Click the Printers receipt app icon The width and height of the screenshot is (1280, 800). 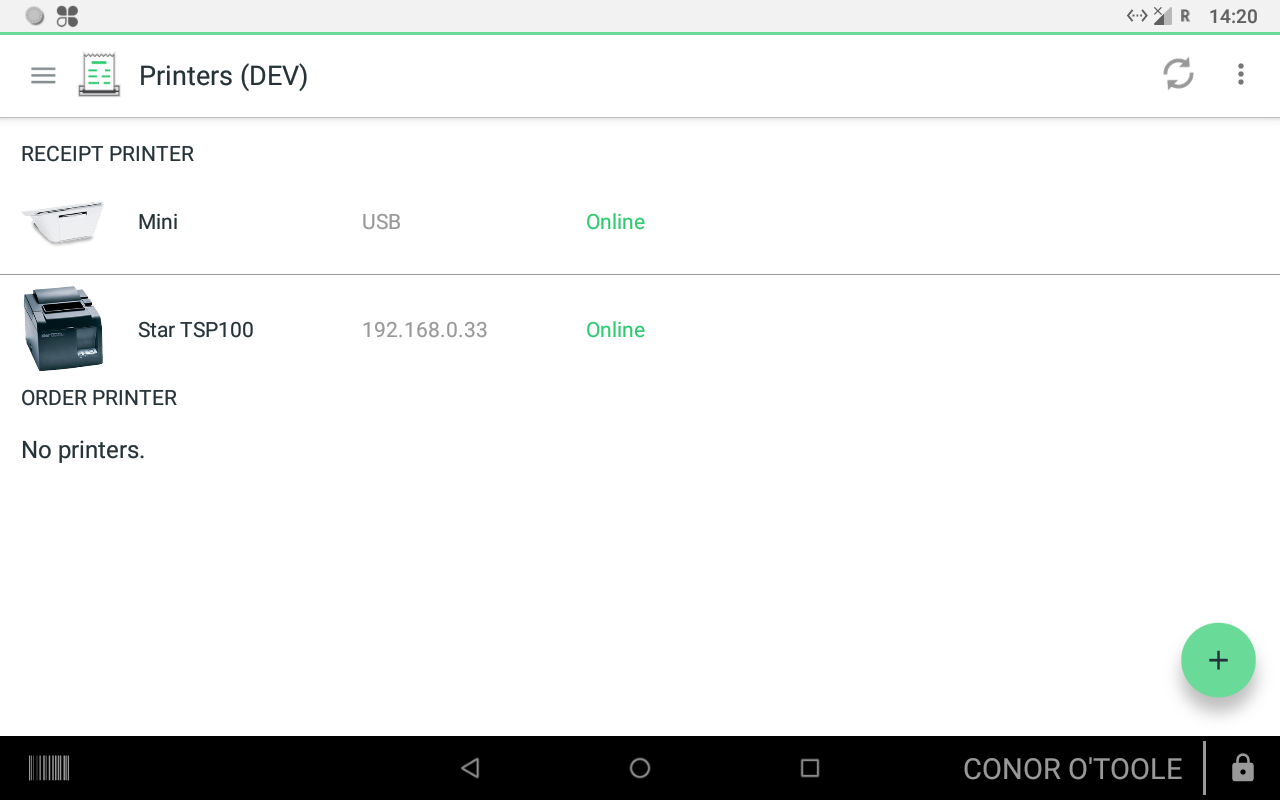click(99, 75)
